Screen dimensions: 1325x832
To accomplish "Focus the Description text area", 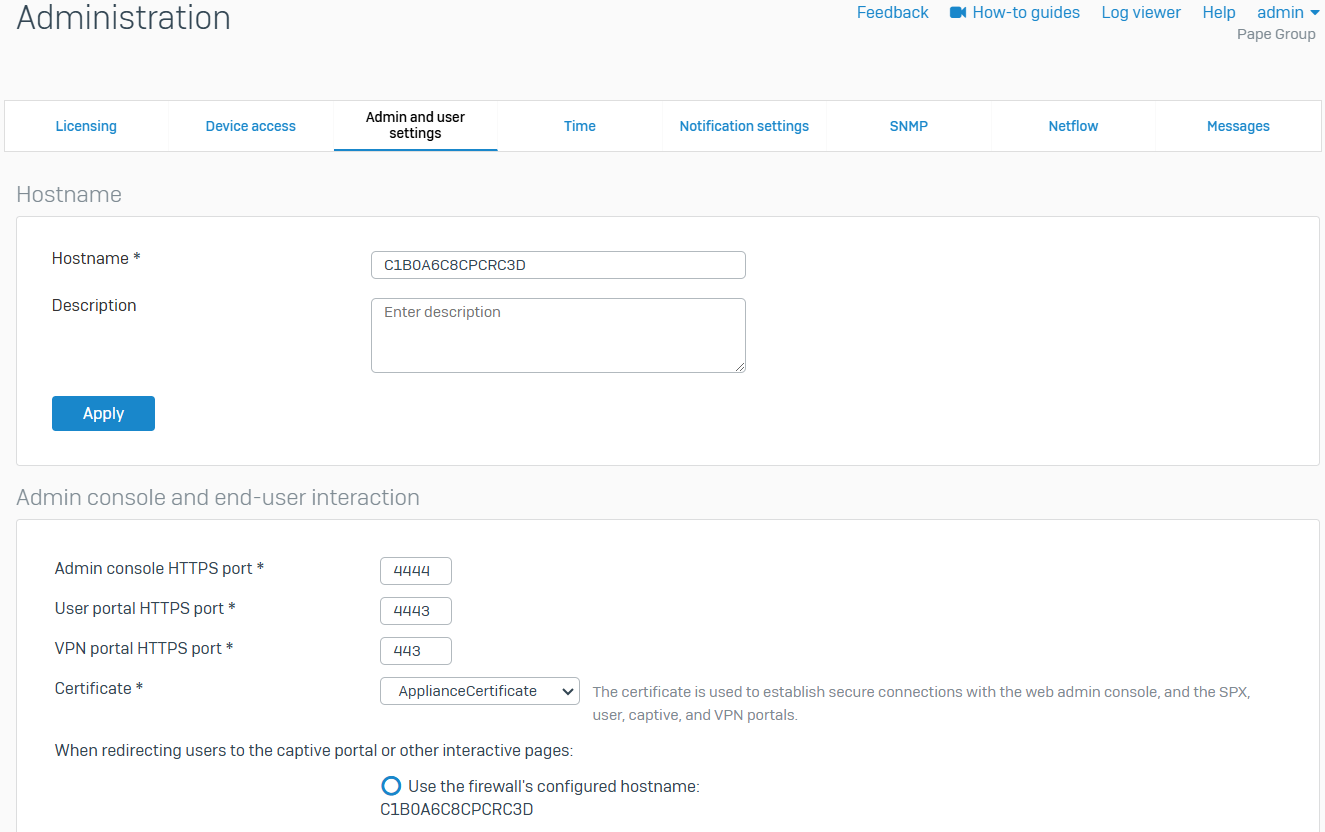I will pos(558,335).
